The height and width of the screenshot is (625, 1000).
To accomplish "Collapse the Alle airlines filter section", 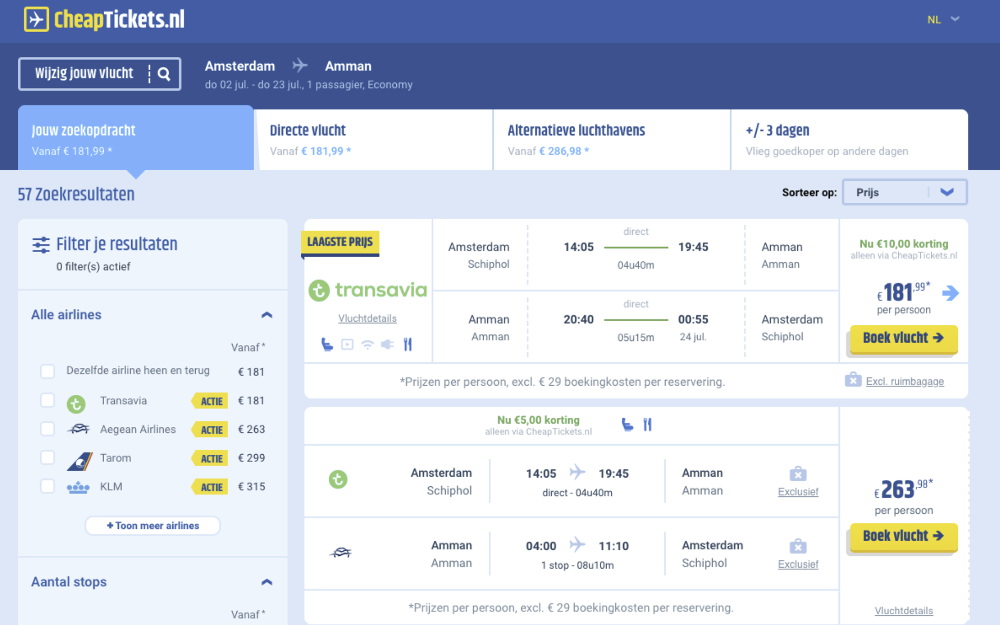I will click(x=267, y=314).
